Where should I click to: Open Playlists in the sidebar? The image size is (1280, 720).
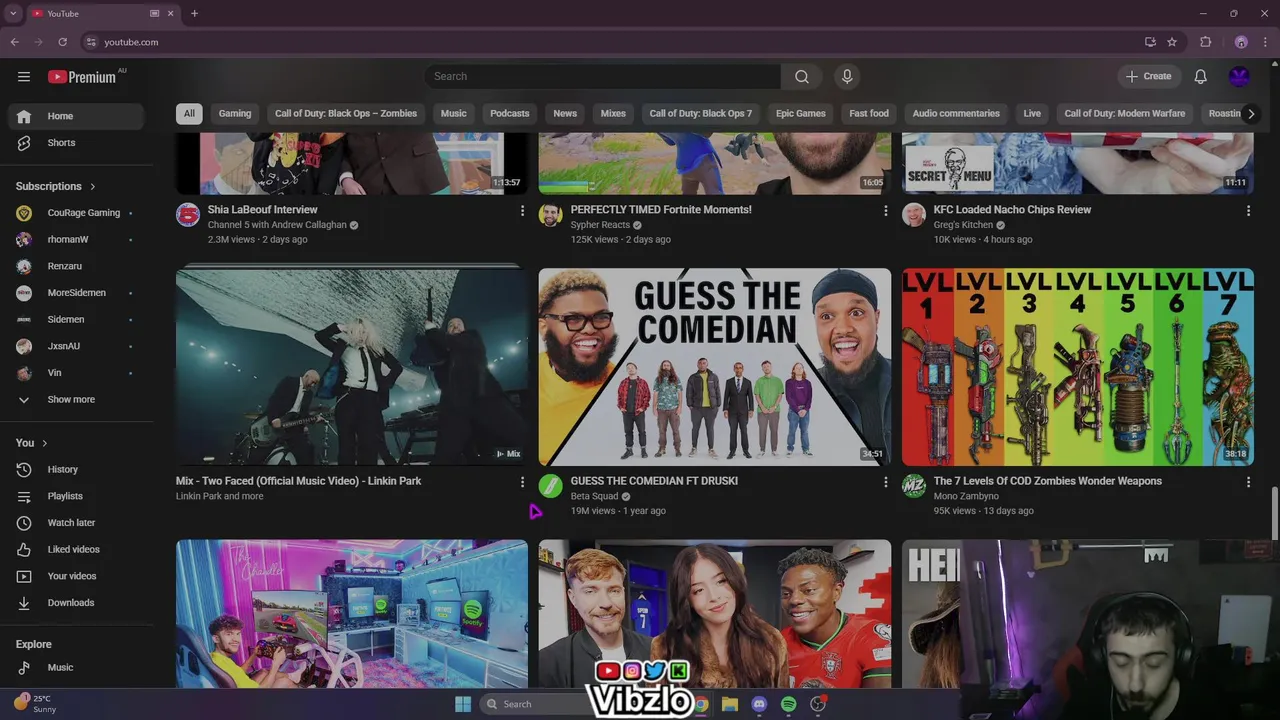(x=76, y=496)
